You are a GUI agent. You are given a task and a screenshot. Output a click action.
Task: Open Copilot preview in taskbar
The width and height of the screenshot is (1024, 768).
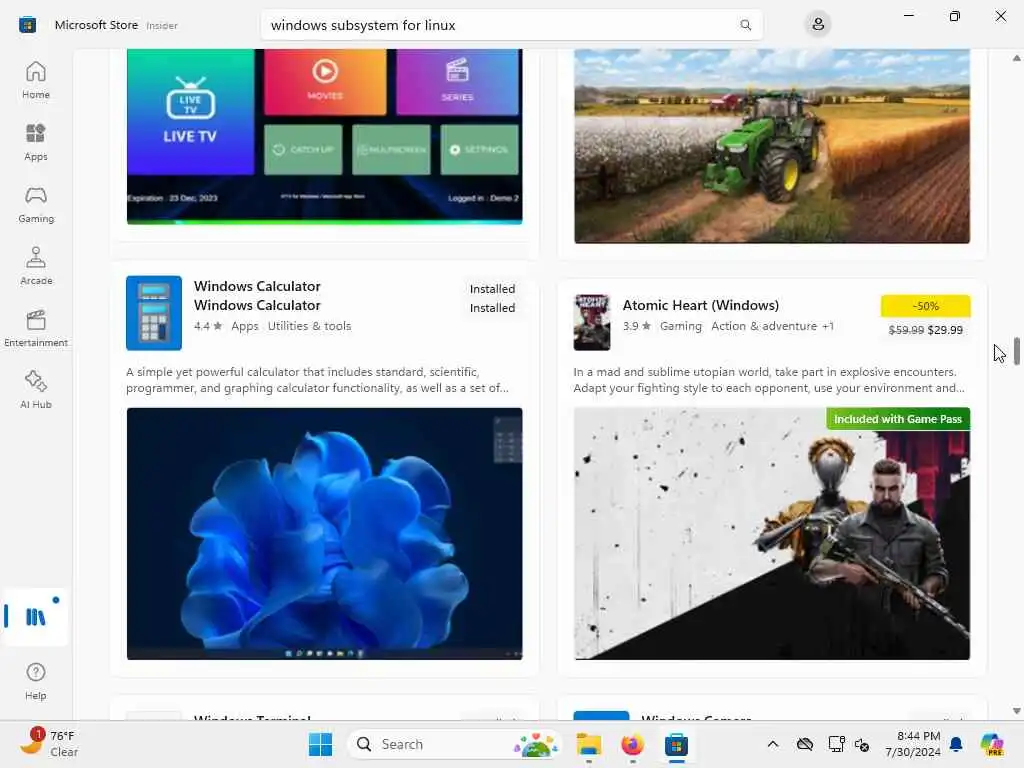[992, 744]
